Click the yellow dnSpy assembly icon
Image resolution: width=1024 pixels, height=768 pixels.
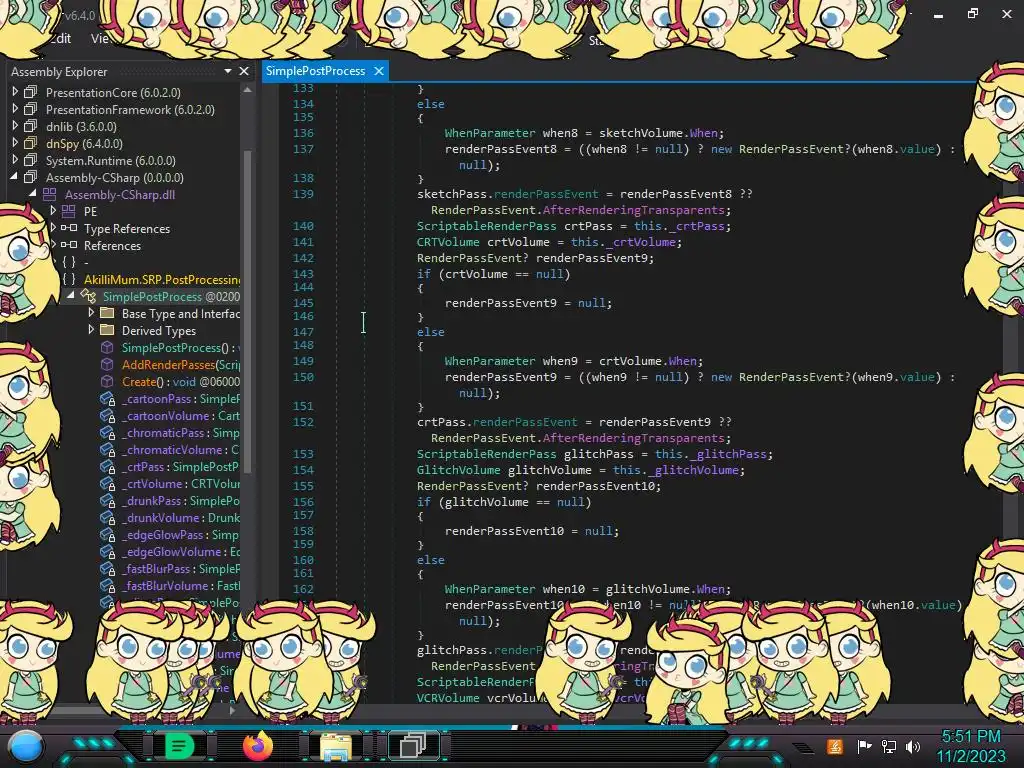[x=30, y=143]
